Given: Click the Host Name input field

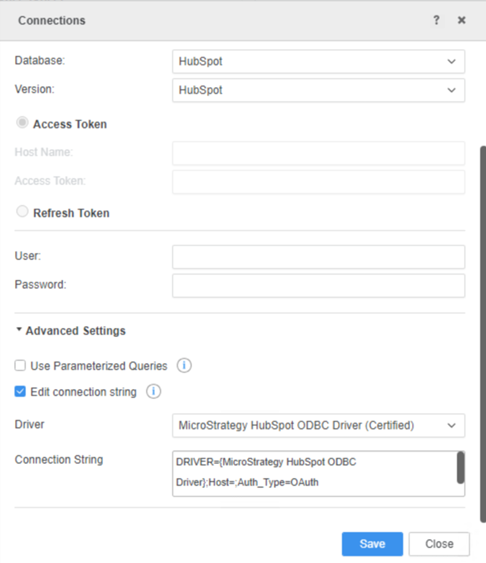Looking at the screenshot, I should (318, 153).
